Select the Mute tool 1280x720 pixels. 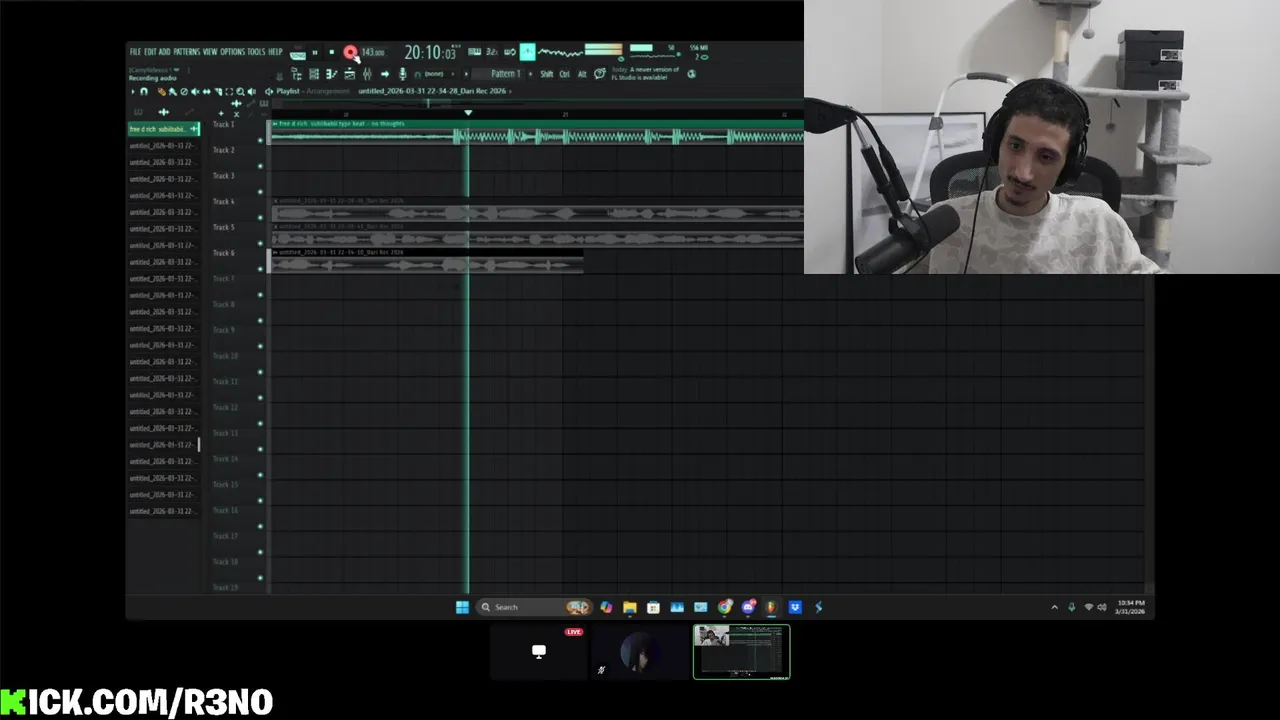click(195, 92)
